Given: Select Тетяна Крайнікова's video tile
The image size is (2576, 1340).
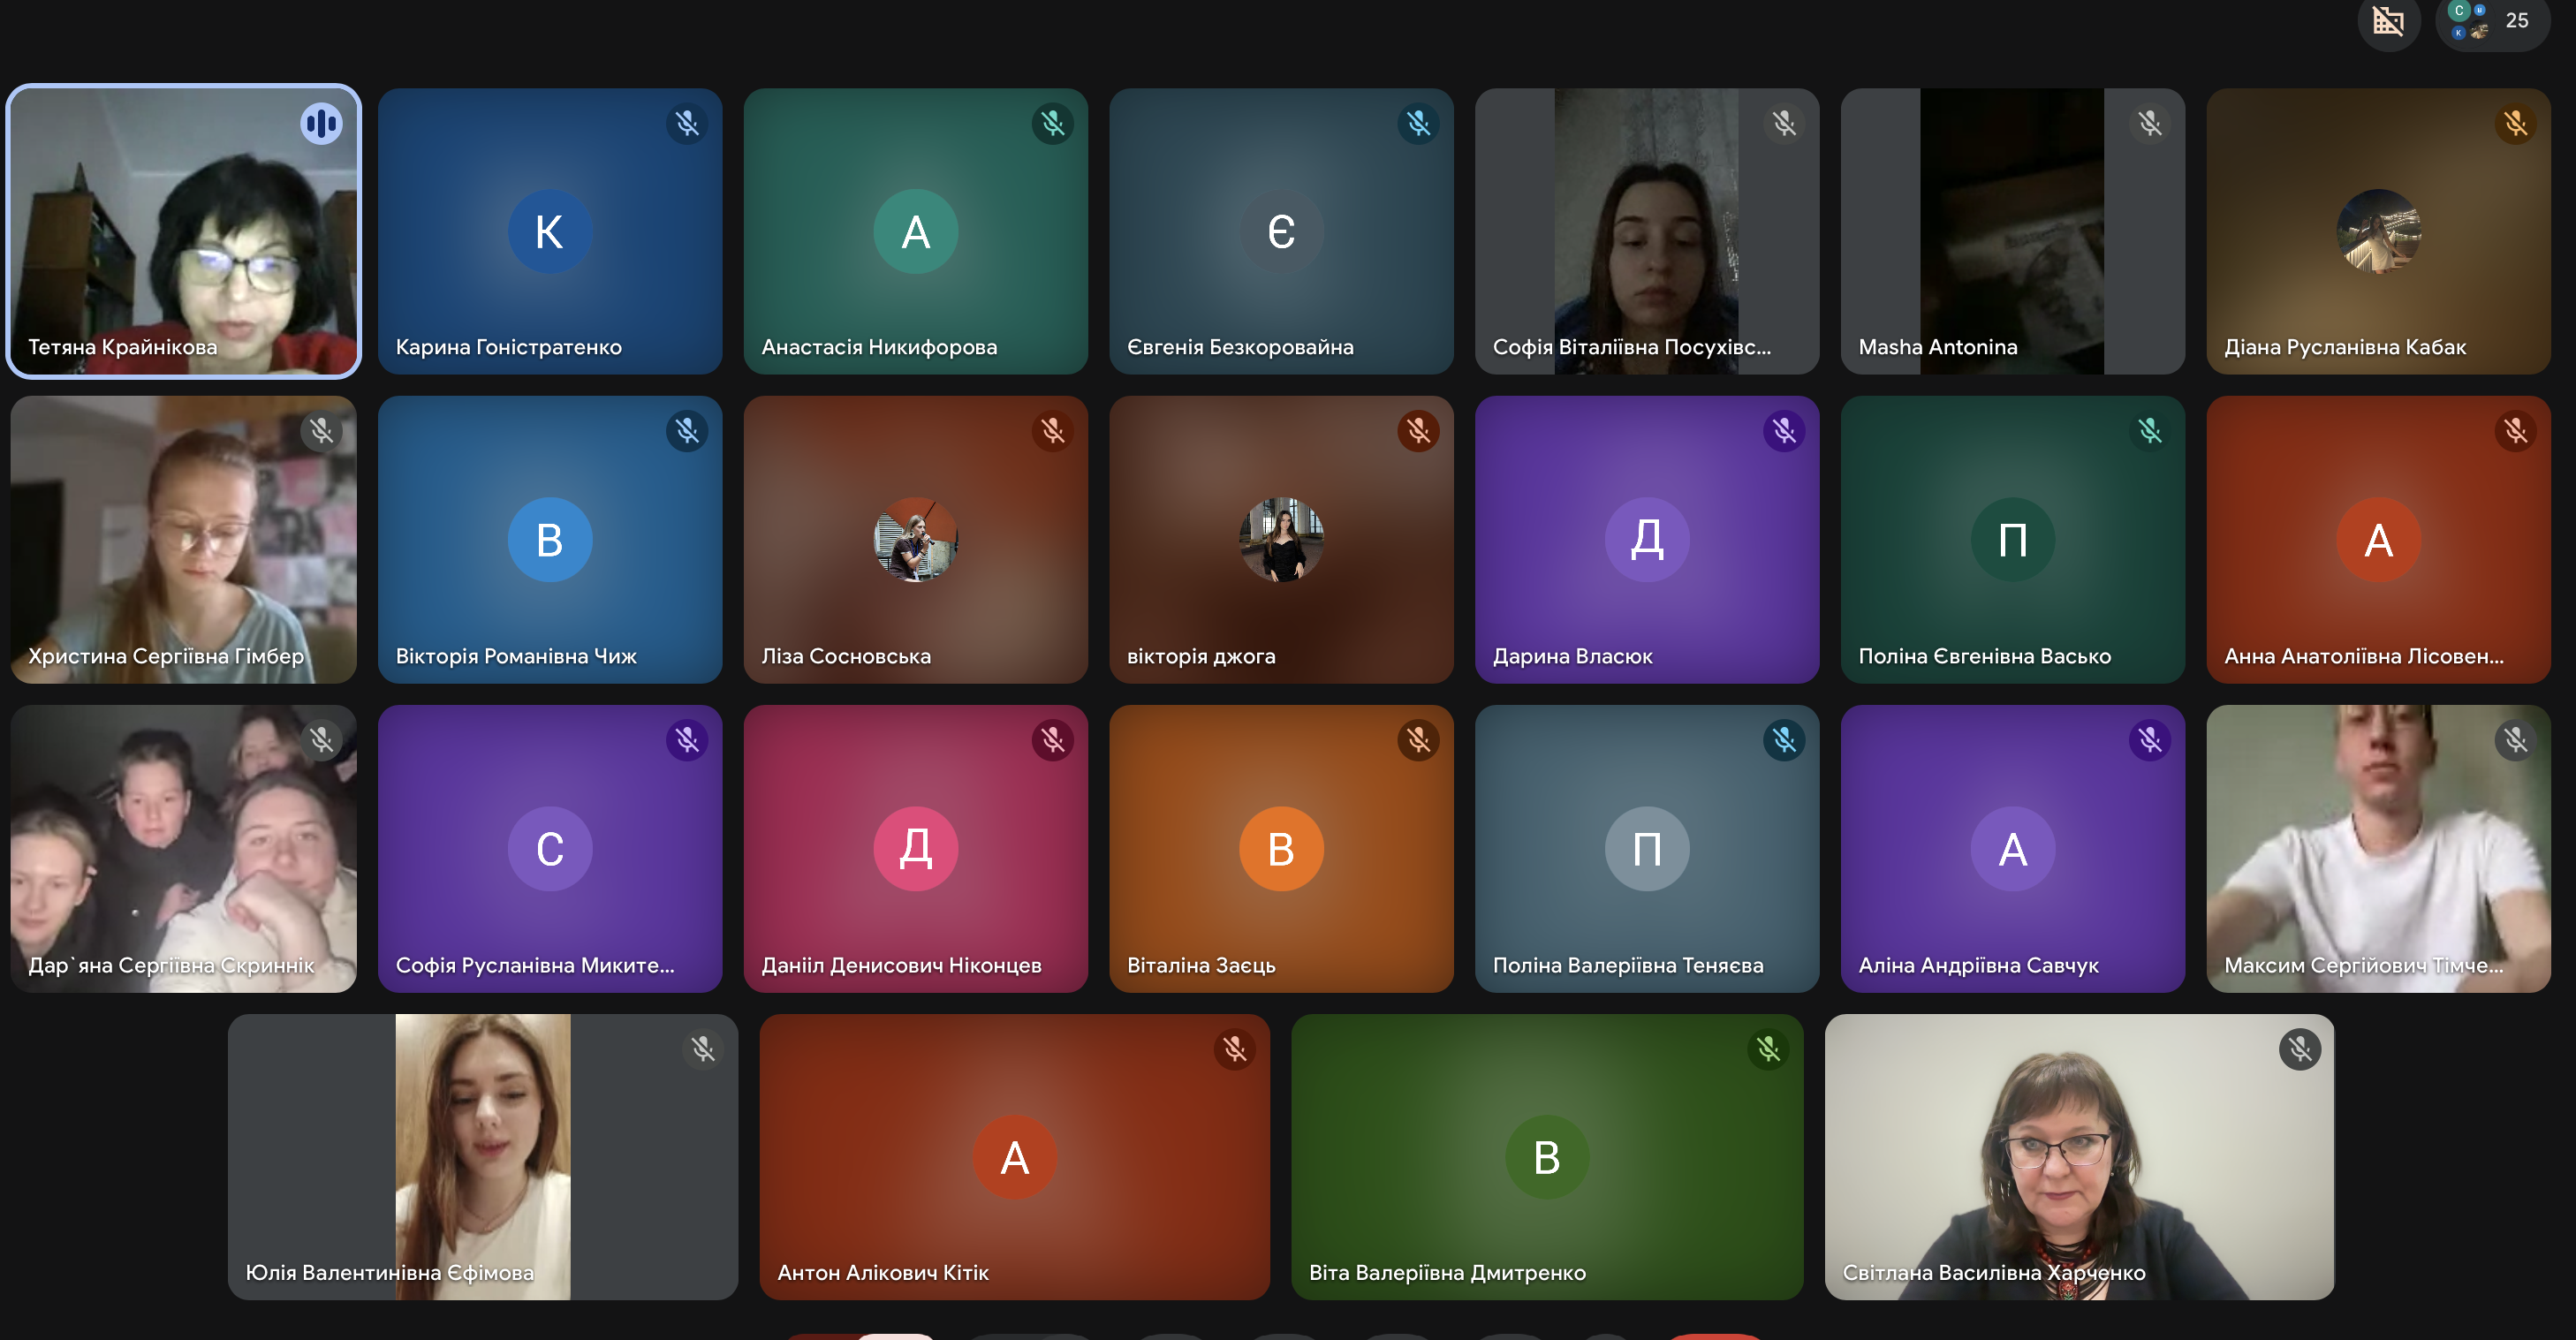Looking at the screenshot, I should [184, 232].
